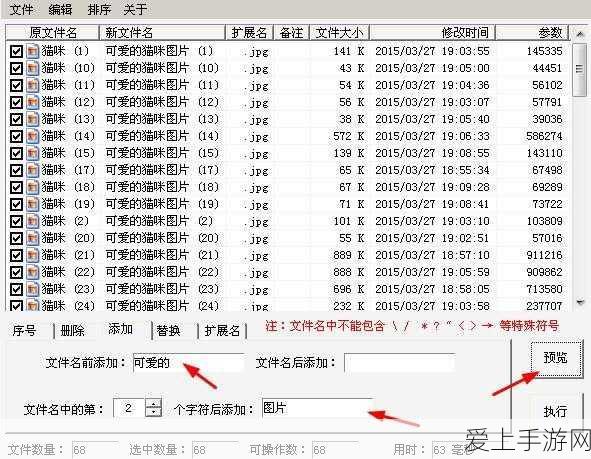Open the 文件 menu
Image resolution: width=591 pixels, height=459 pixels.
click(x=21, y=9)
